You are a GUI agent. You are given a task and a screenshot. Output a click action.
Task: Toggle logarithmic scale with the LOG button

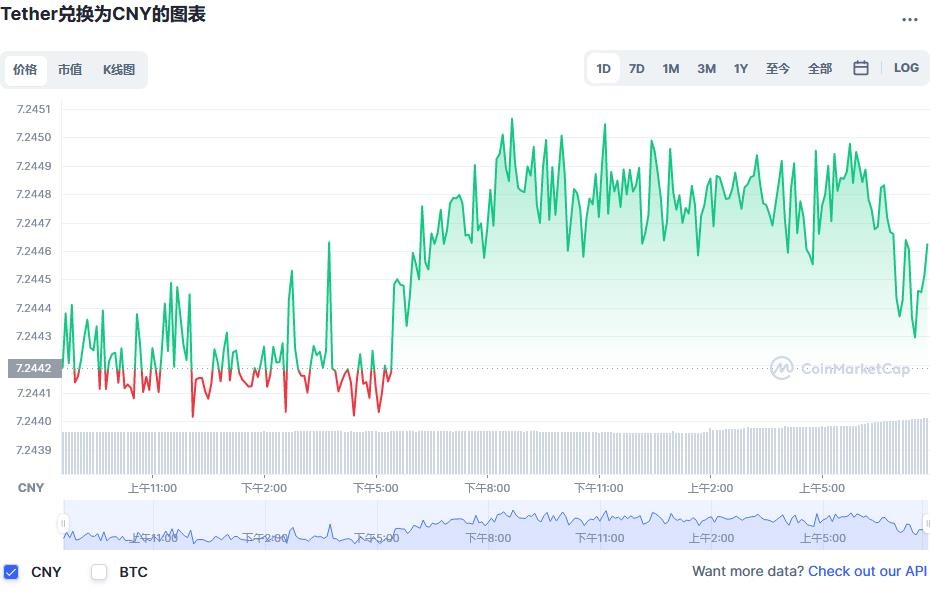[x=905, y=68]
